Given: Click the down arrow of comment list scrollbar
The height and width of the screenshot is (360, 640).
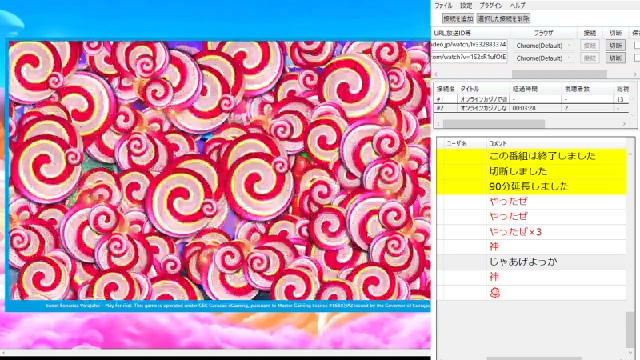Looking at the screenshot, I should click(x=631, y=352).
